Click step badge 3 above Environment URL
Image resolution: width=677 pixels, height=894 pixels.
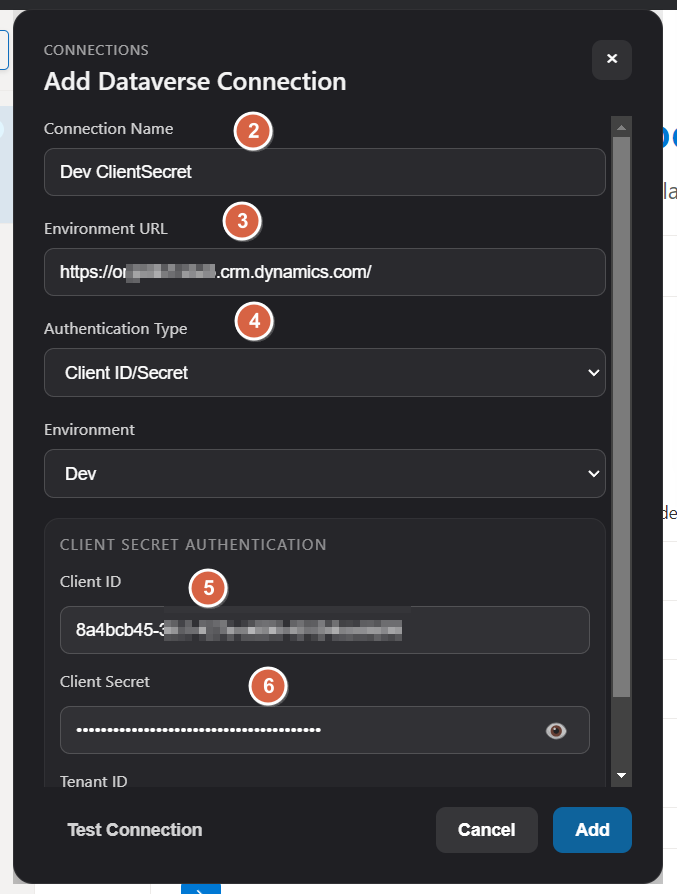(x=241, y=221)
